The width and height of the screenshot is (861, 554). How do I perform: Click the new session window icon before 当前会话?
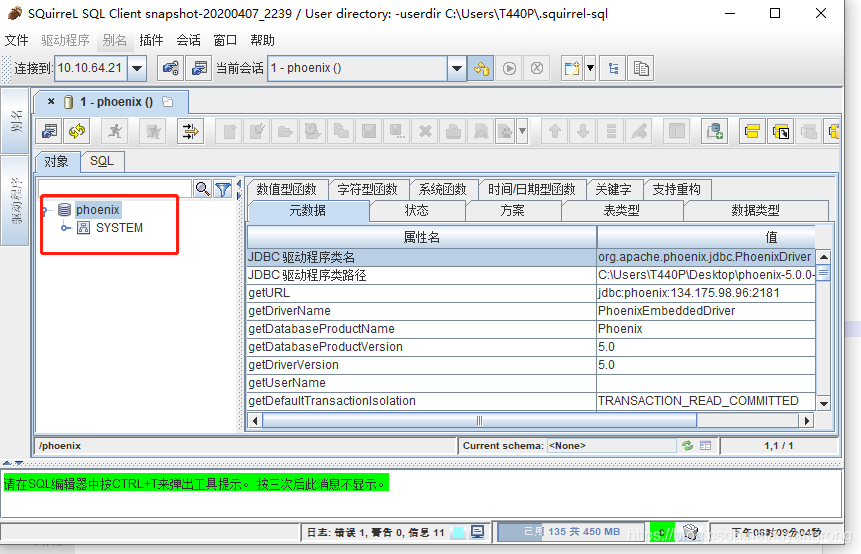pyautogui.click(x=199, y=69)
